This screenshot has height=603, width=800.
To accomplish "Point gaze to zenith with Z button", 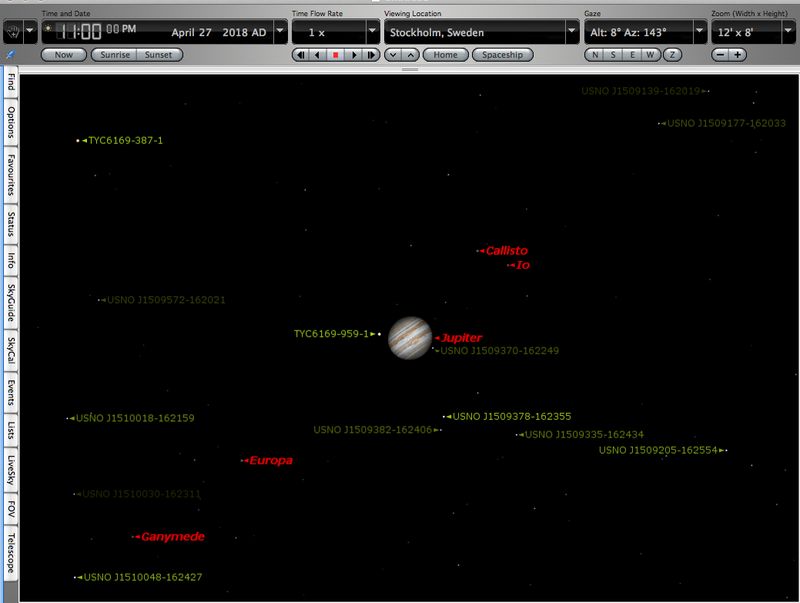I will [x=673, y=55].
